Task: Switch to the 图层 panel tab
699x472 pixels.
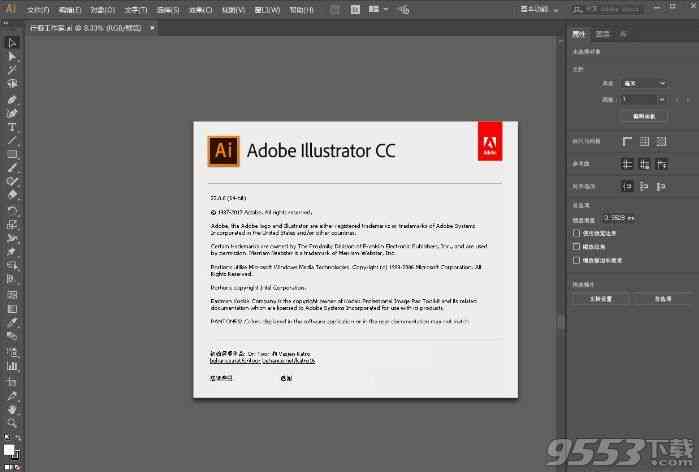Action: pyautogui.click(x=602, y=34)
